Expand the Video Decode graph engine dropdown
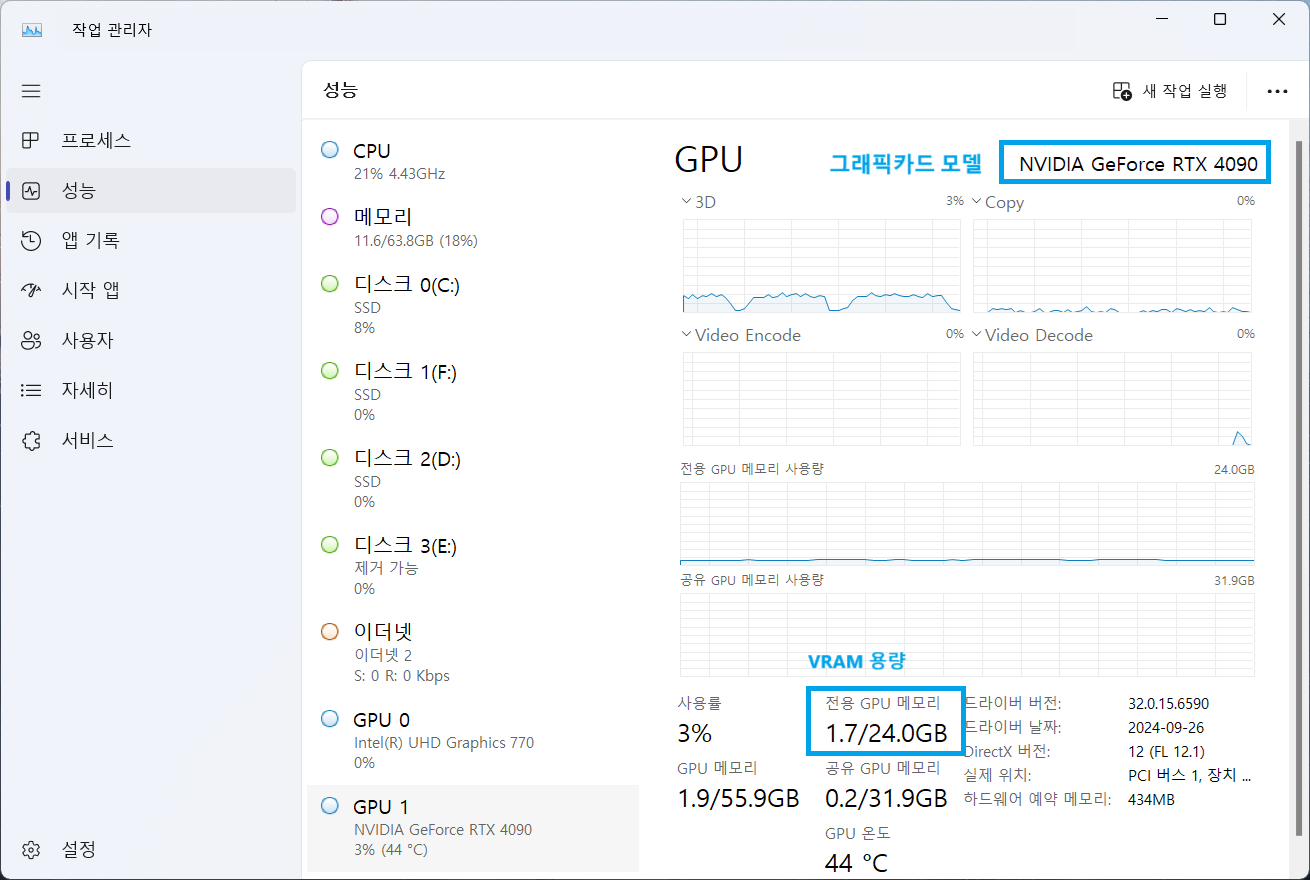This screenshot has width=1310, height=880. (x=977, y=335)
